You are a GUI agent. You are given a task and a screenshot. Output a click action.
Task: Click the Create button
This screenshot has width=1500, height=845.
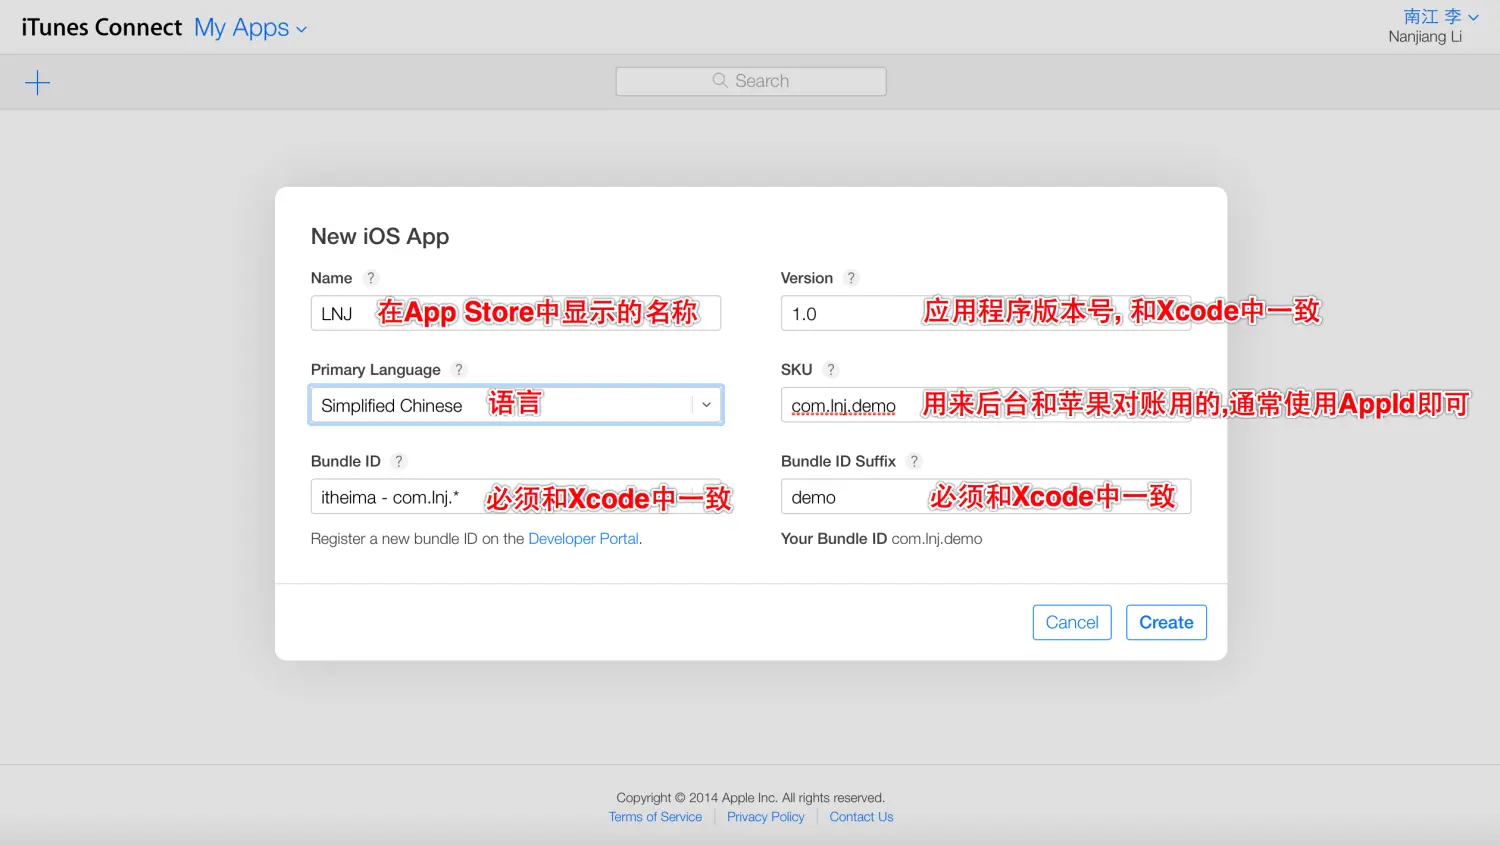(x=1166, y=622)
